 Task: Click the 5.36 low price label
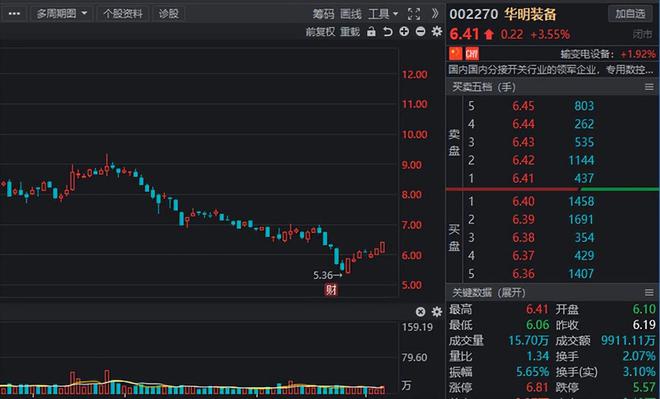[x=323, y=276]
